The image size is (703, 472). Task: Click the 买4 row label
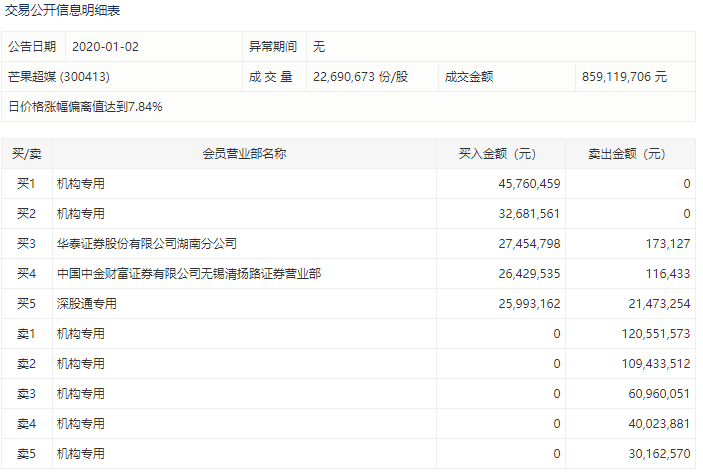(x=26, y=274)
